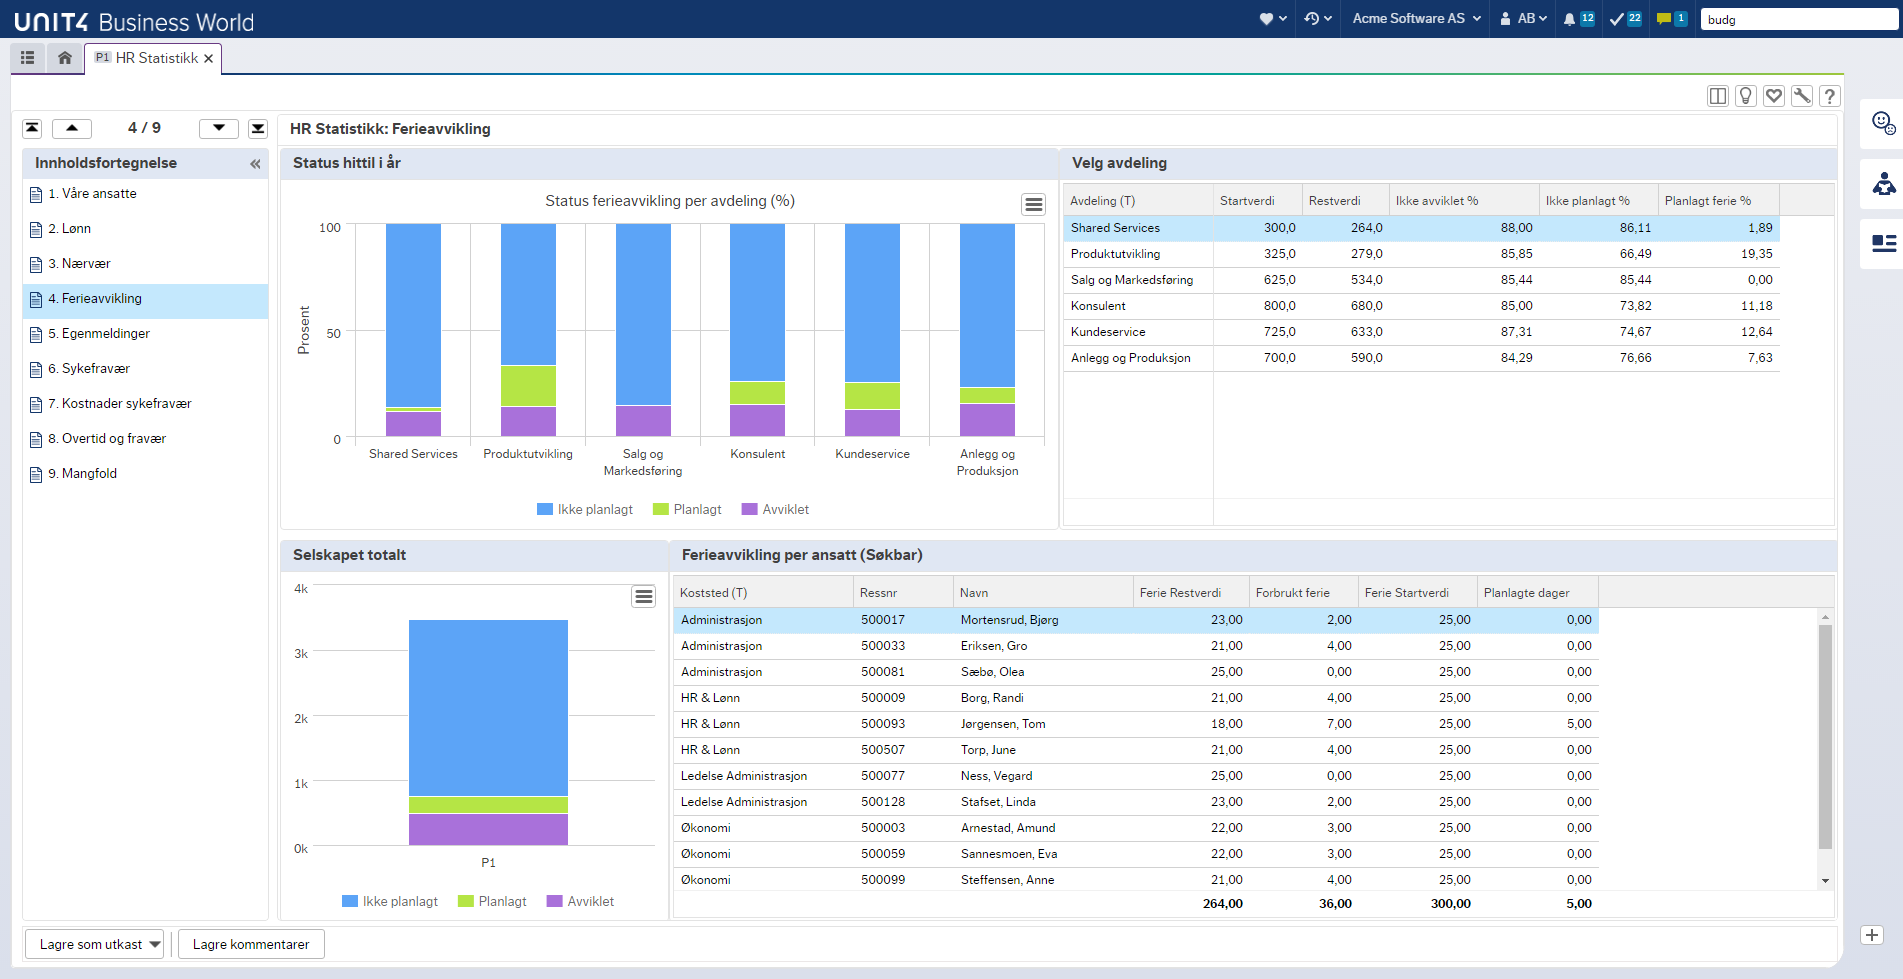1903x979 pixels.
Task: Open 8. Overtid og fravær page
Action: pyautogui.click(x=145, y=439)
